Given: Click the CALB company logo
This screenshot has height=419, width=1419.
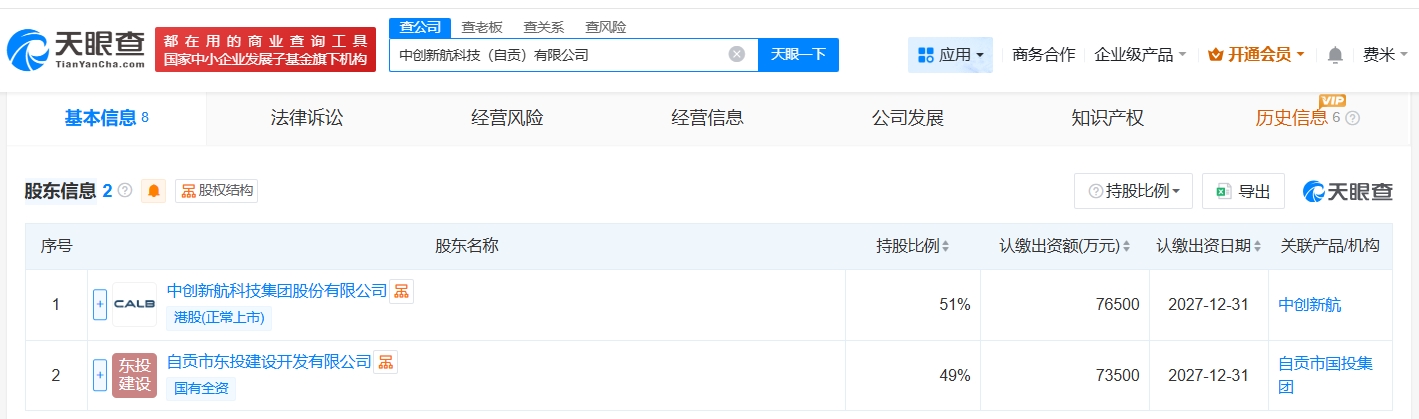Looking at the screenshot, I should point(134,304).
